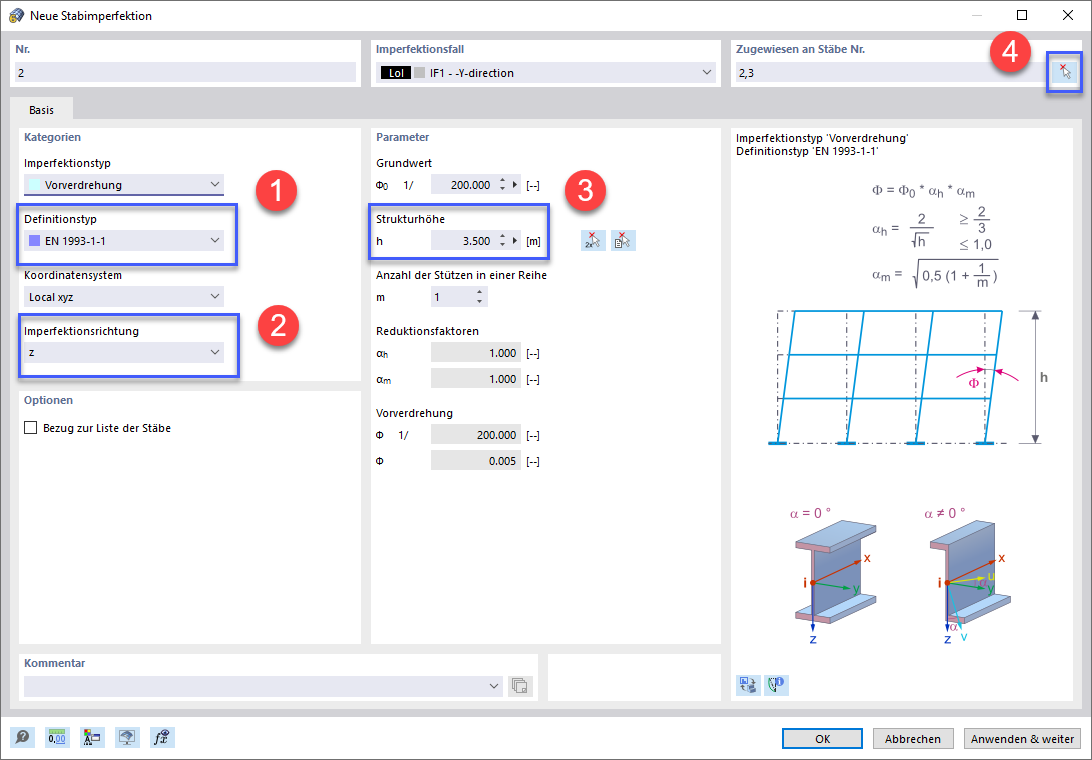Viewport: 1092px width, 760px height.
Task: Expand the Kommentar dropdown
Action: 494,686
